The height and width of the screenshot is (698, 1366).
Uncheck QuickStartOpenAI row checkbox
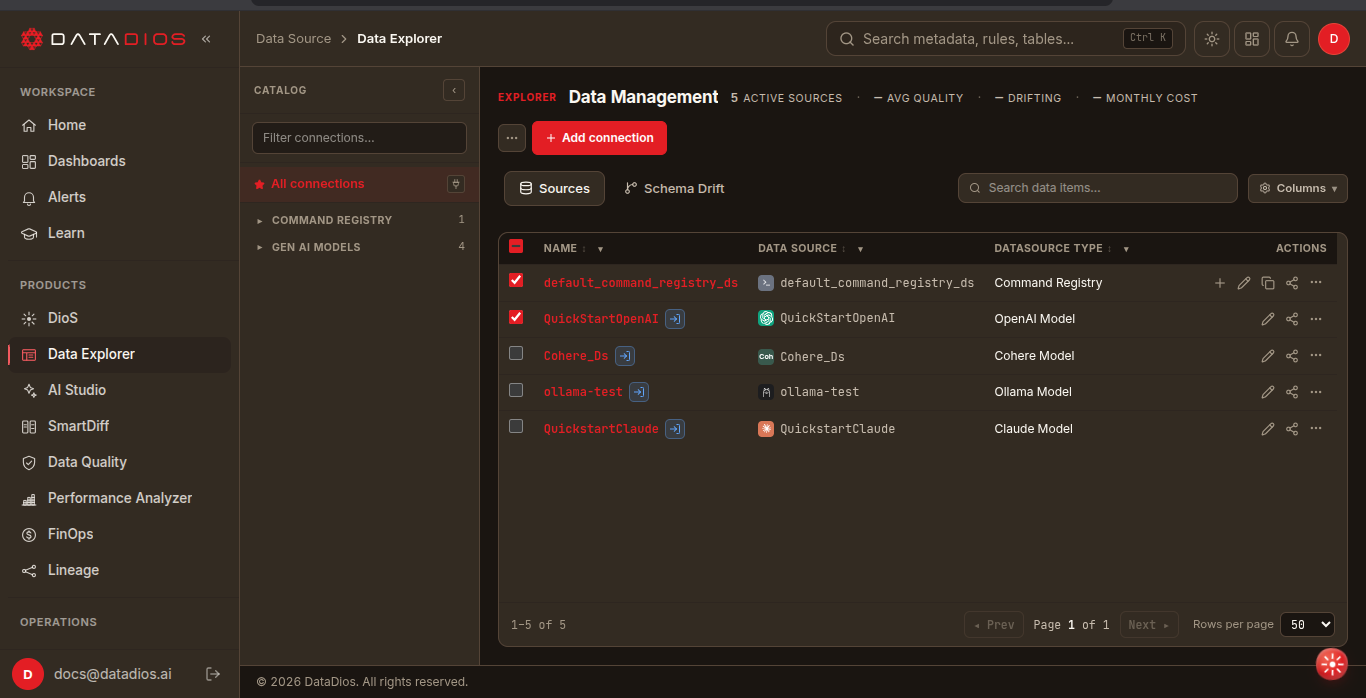516,317
